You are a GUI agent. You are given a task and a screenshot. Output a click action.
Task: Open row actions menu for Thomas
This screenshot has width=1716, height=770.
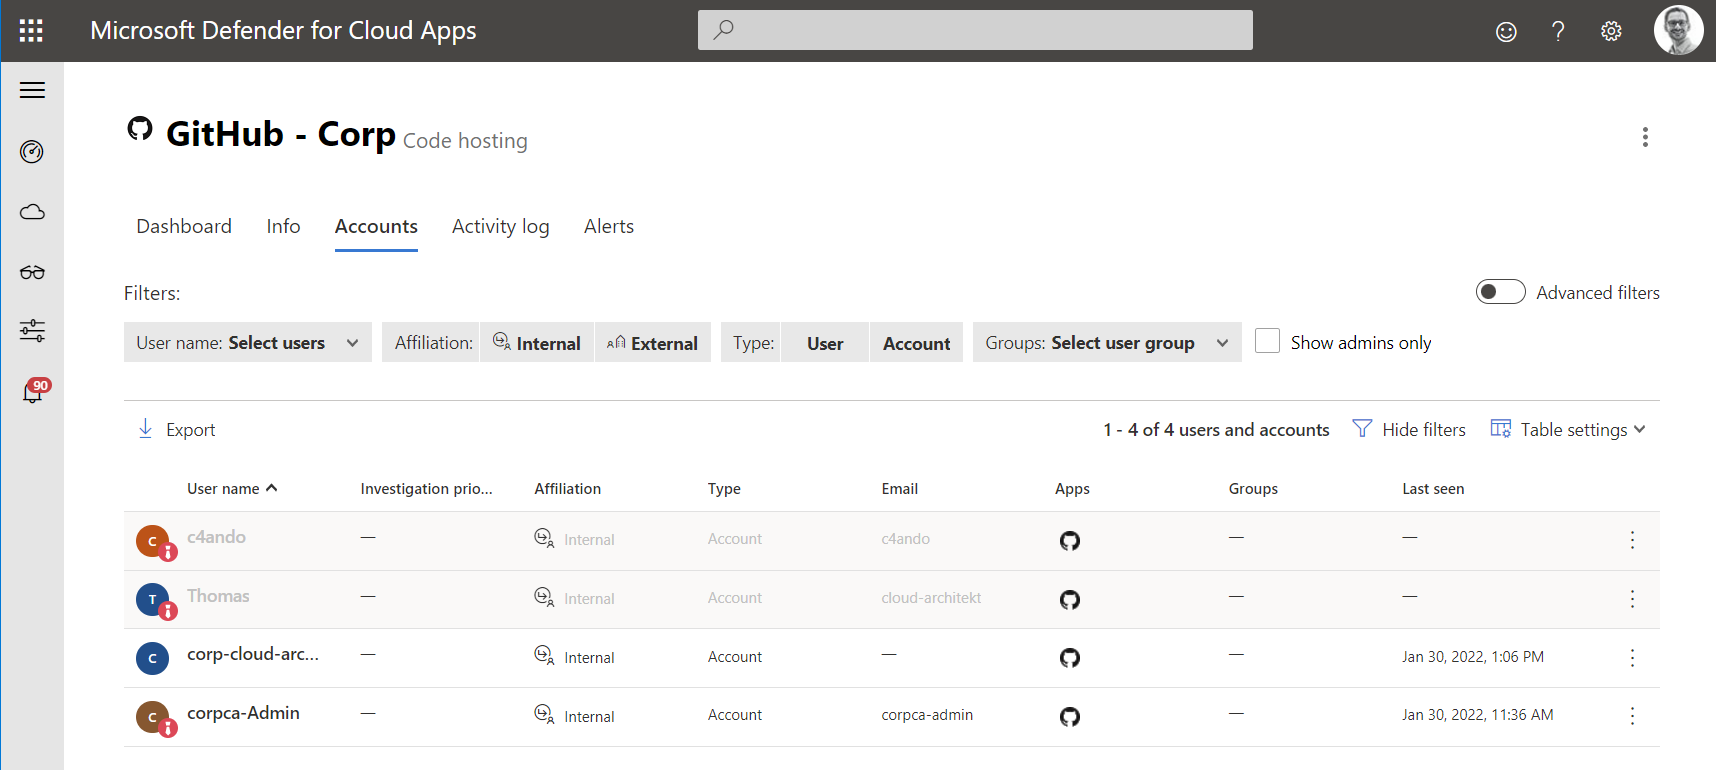click(1632, 599)
